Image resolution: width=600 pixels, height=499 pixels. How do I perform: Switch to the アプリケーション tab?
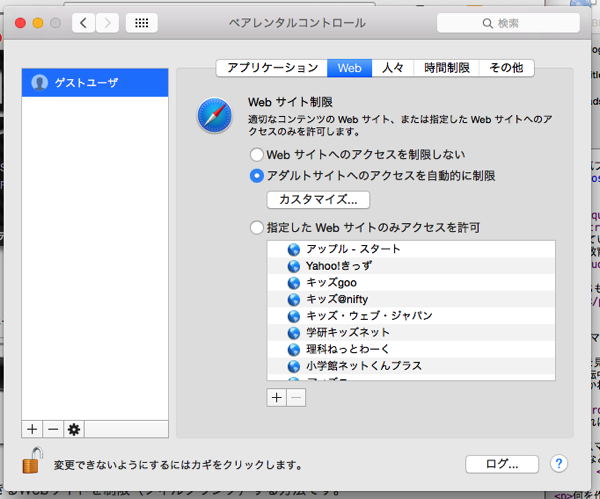(x=272, y=68)
